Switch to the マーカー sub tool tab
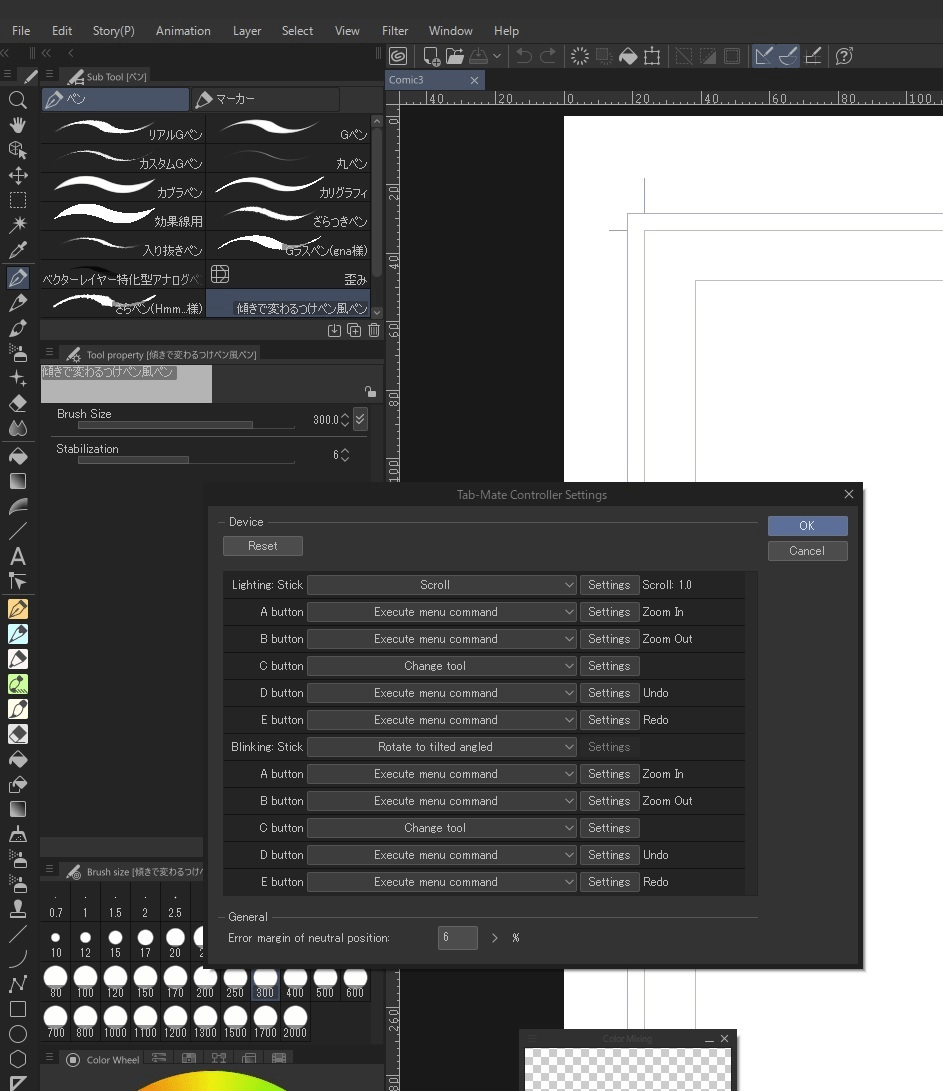Viewport: 943px width, 1091px height. click(265, 99)
